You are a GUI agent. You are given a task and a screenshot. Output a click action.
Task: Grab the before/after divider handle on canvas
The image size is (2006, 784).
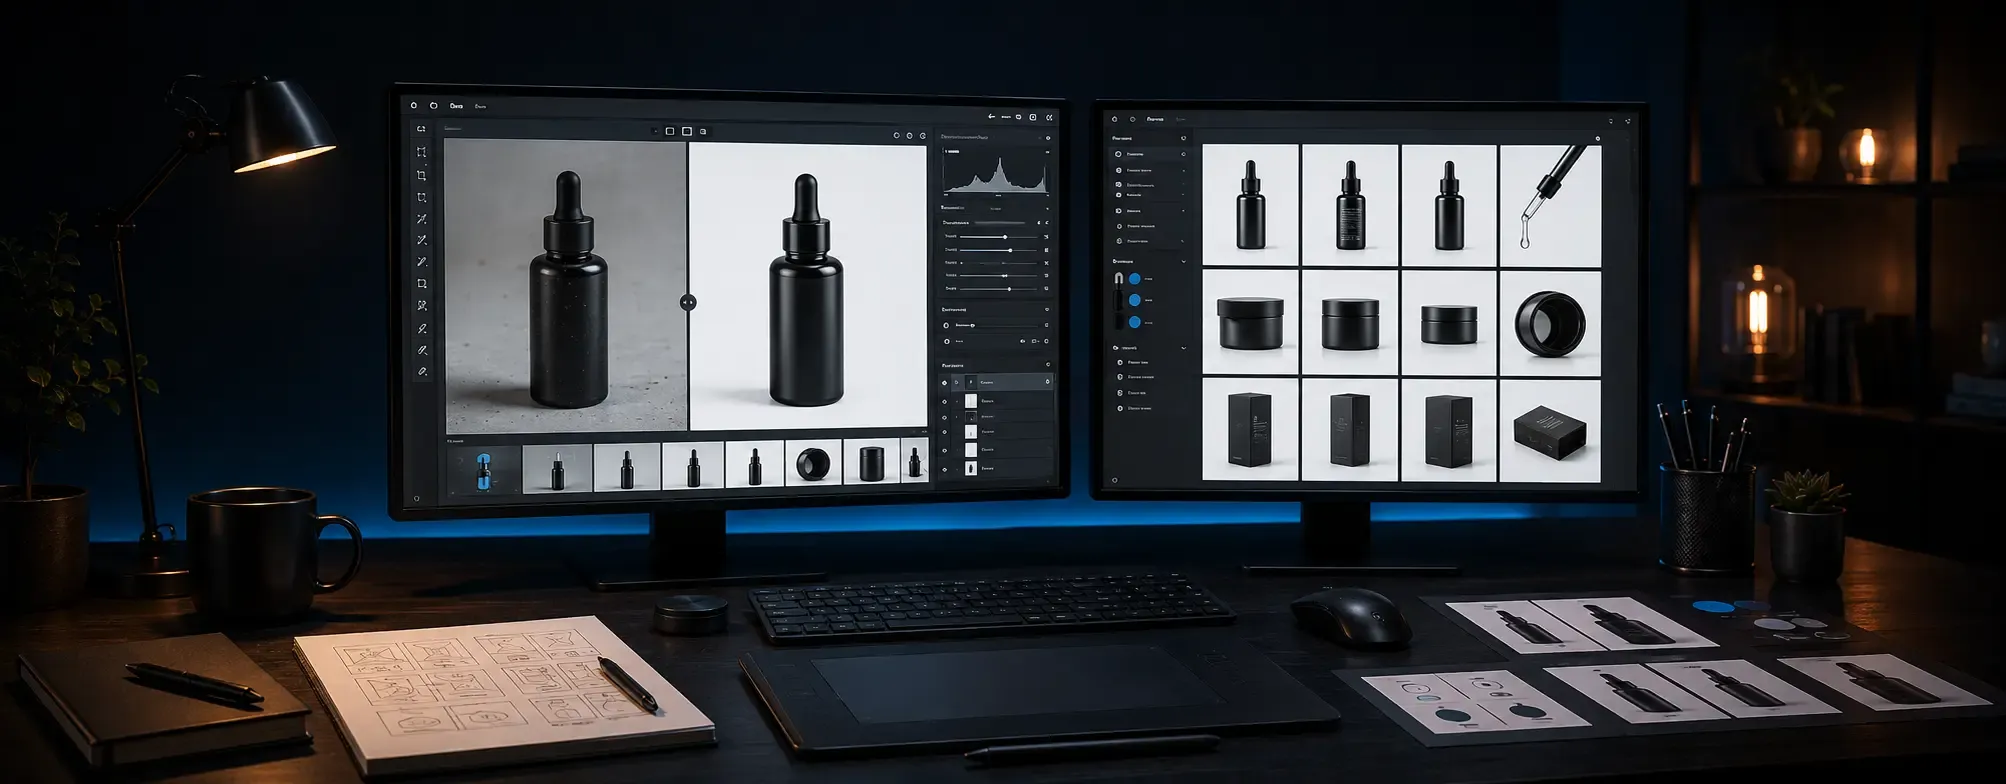point(687,301)
